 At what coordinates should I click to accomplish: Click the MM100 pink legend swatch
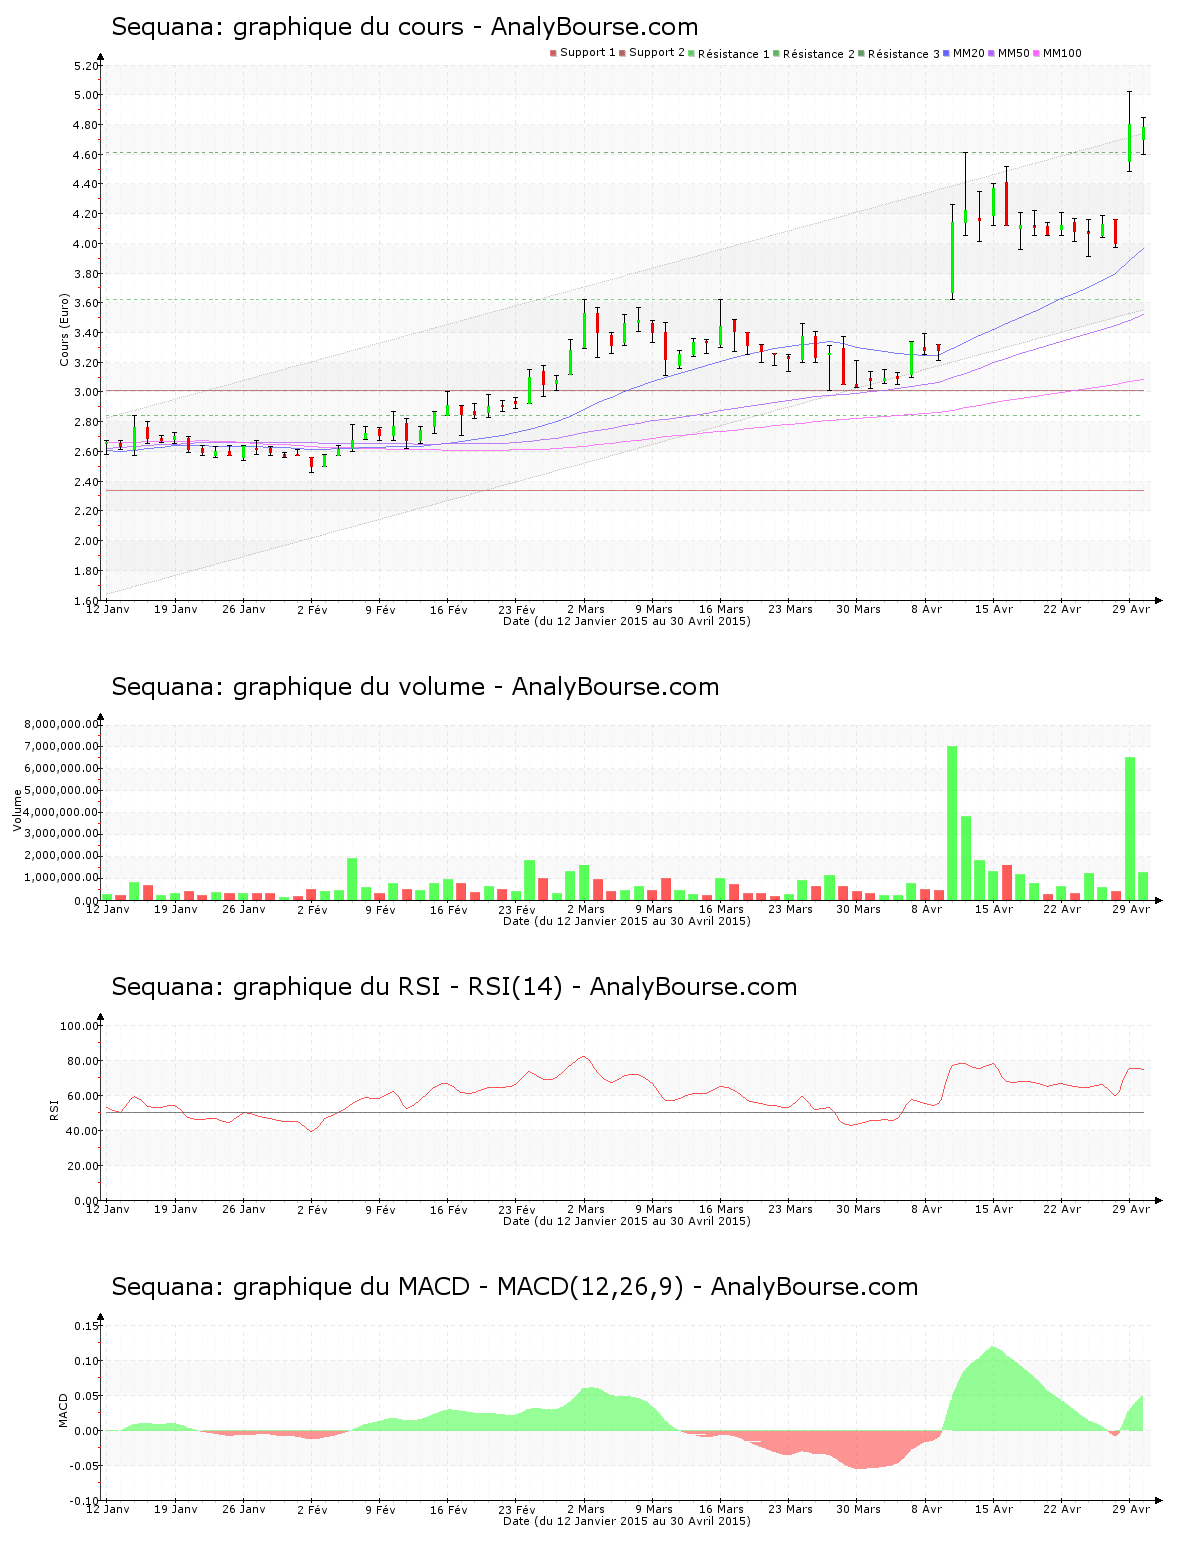(x=1036, y=53)
